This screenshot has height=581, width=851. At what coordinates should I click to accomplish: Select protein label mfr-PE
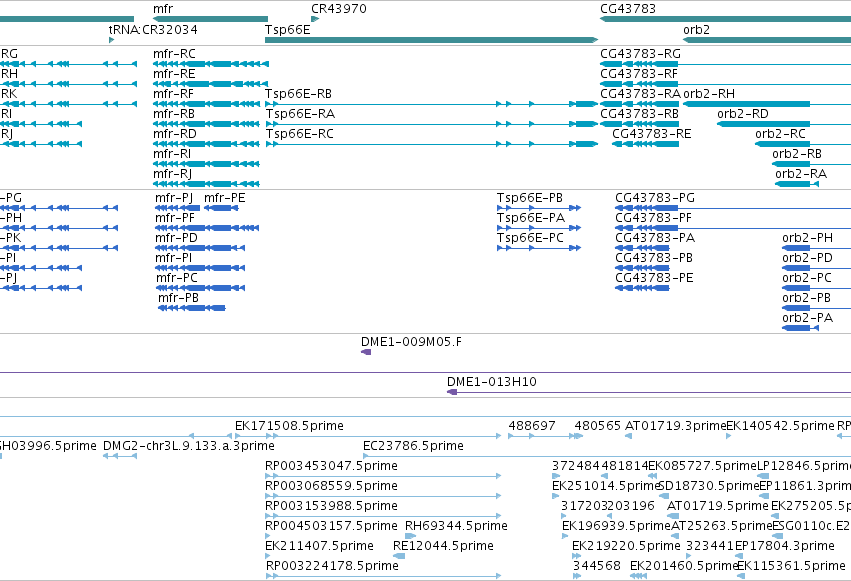[x=225, y=198]
